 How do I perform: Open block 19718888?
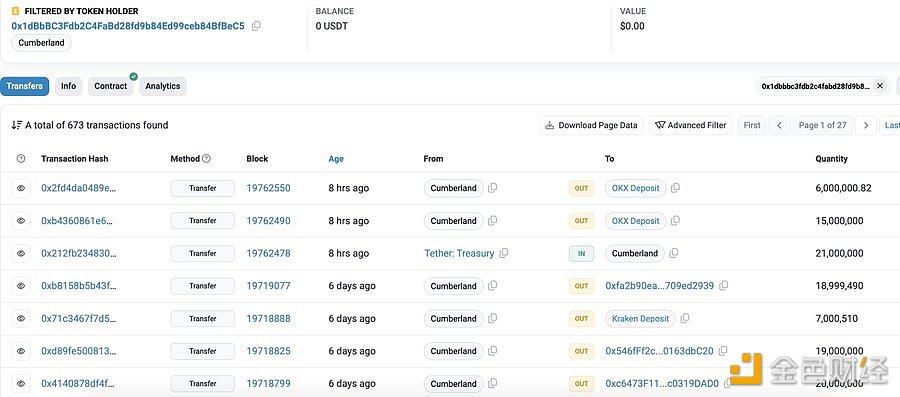click(268, 318)
